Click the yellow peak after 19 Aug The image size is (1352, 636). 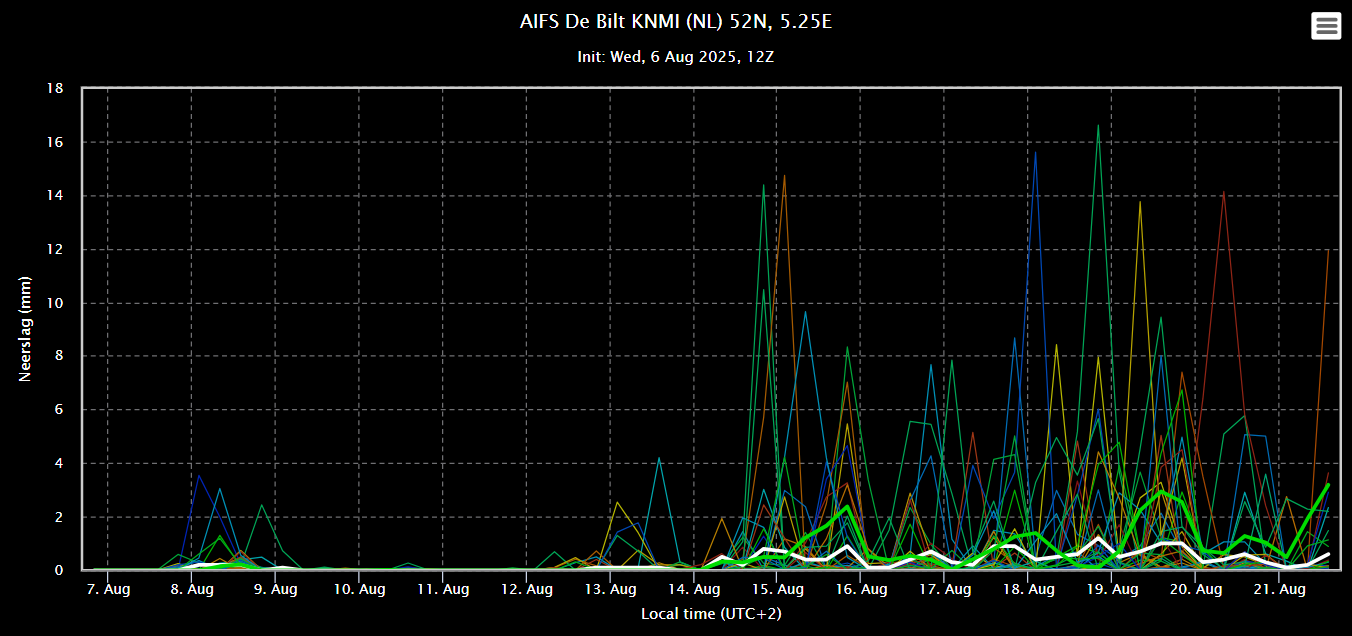pyautogui.click(x=1140, y=202)
